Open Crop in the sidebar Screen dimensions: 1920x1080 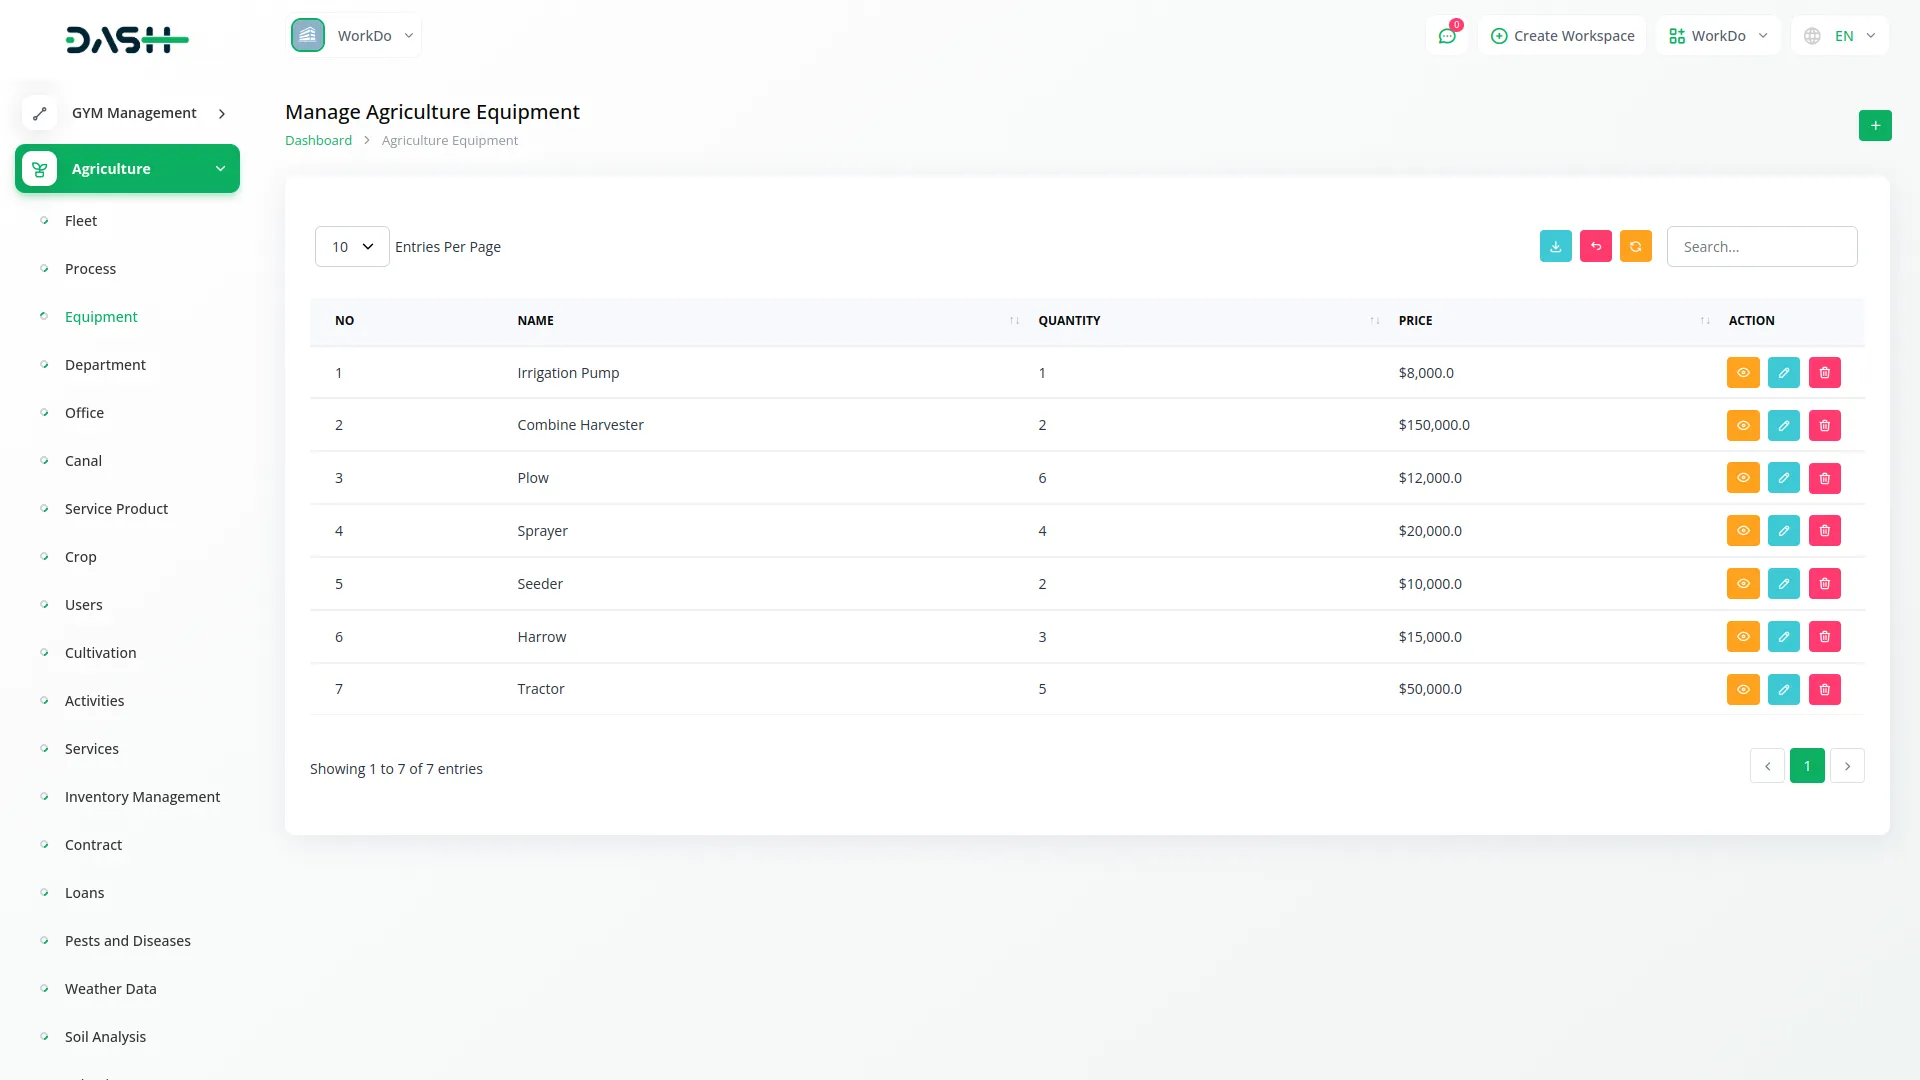[x=80, y=557]
